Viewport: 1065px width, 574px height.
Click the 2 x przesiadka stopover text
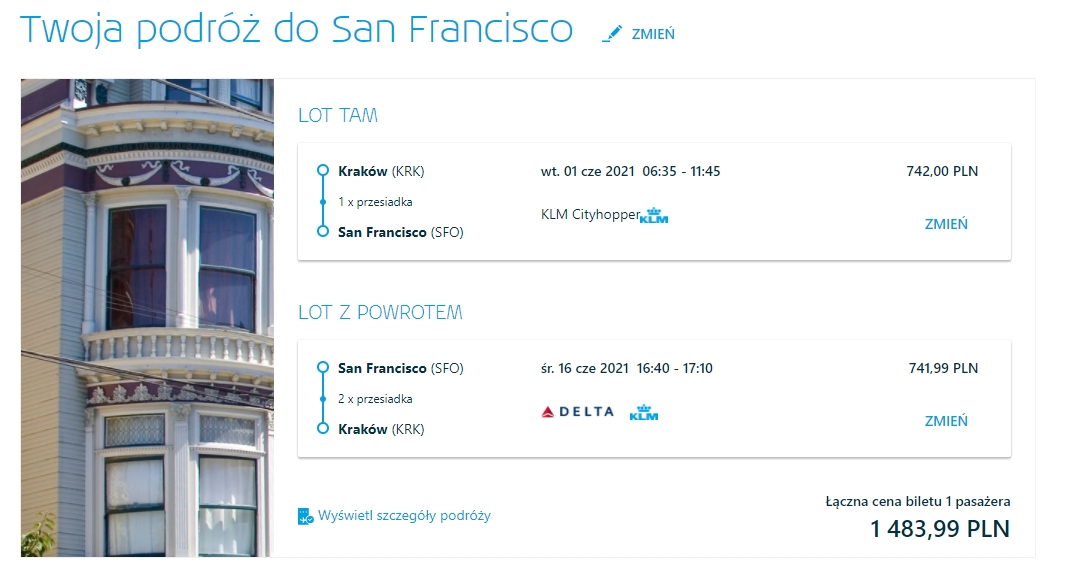click(375, 399)
